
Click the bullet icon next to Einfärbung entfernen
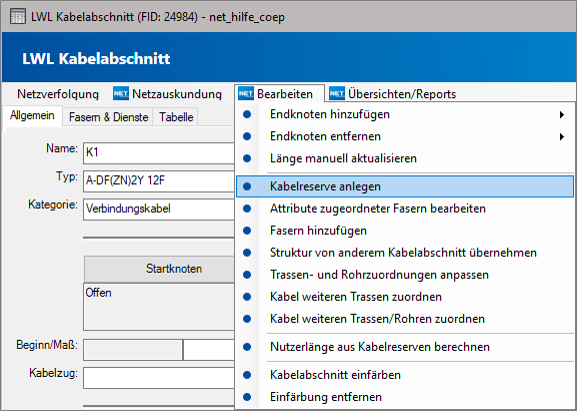pos(247,397)
